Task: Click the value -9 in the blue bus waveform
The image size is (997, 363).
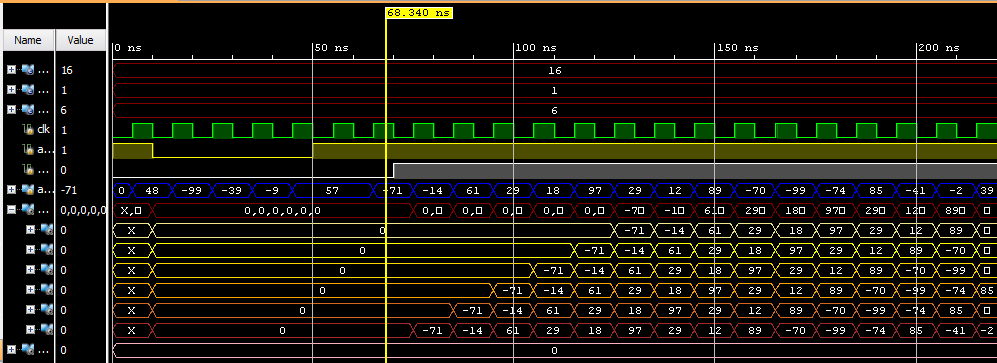Action: tap(273, 190)
